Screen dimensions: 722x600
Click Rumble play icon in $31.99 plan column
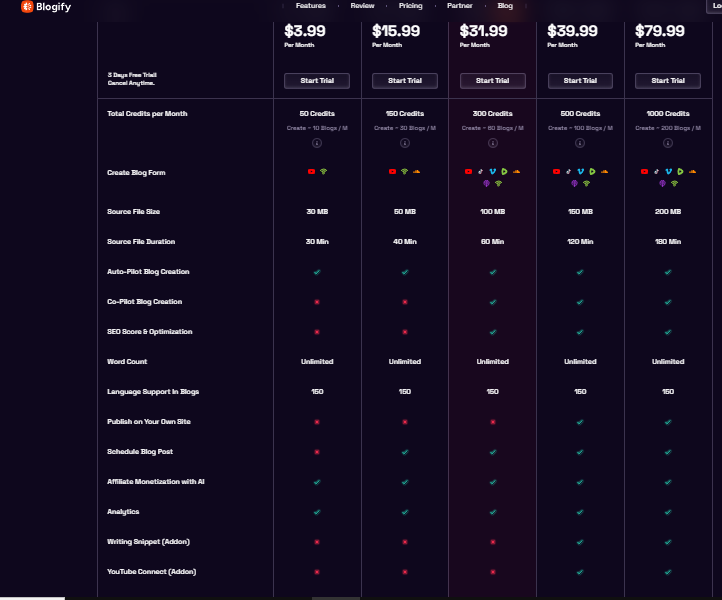[504, 171]
